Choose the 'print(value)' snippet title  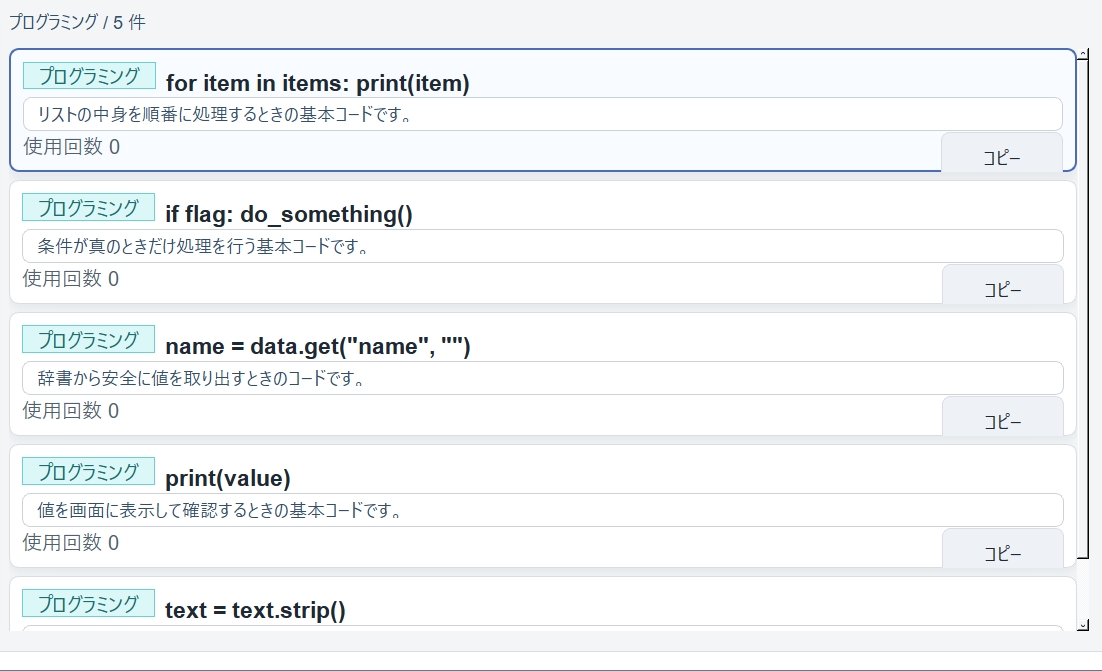pyautogui.click(x=228, y=478)
